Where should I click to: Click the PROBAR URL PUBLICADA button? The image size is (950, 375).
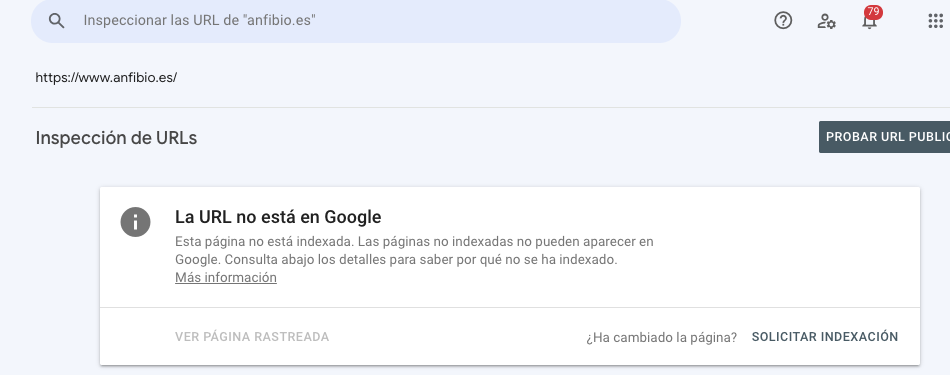coord(885,137)
